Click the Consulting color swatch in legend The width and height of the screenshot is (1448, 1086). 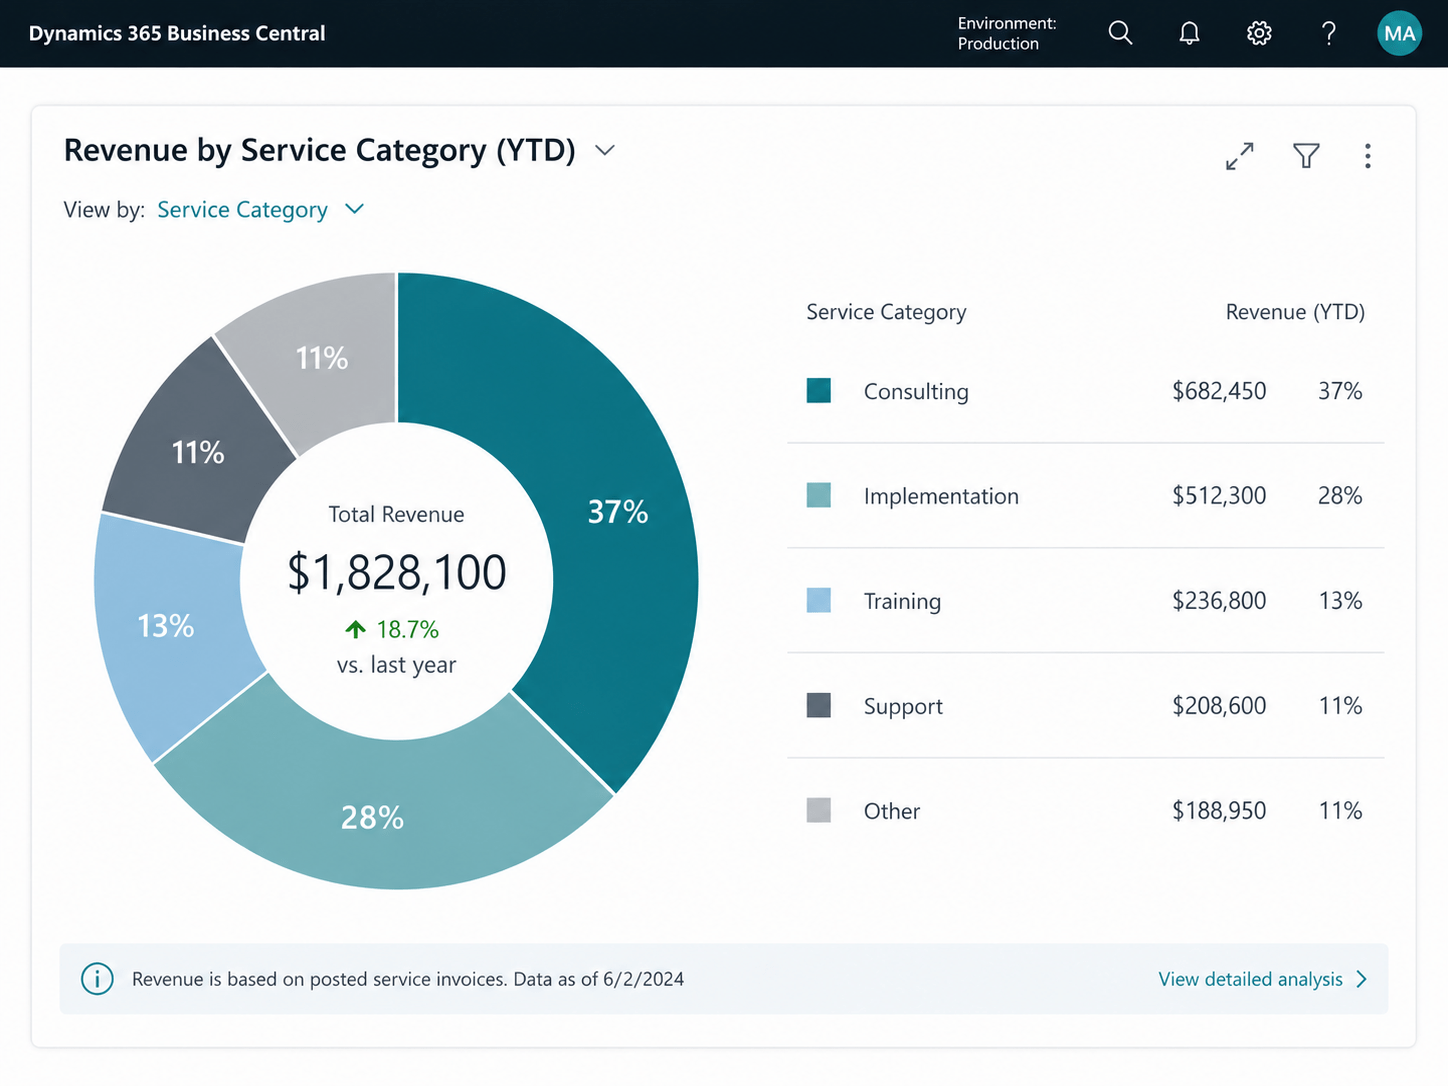pos(819,390)
